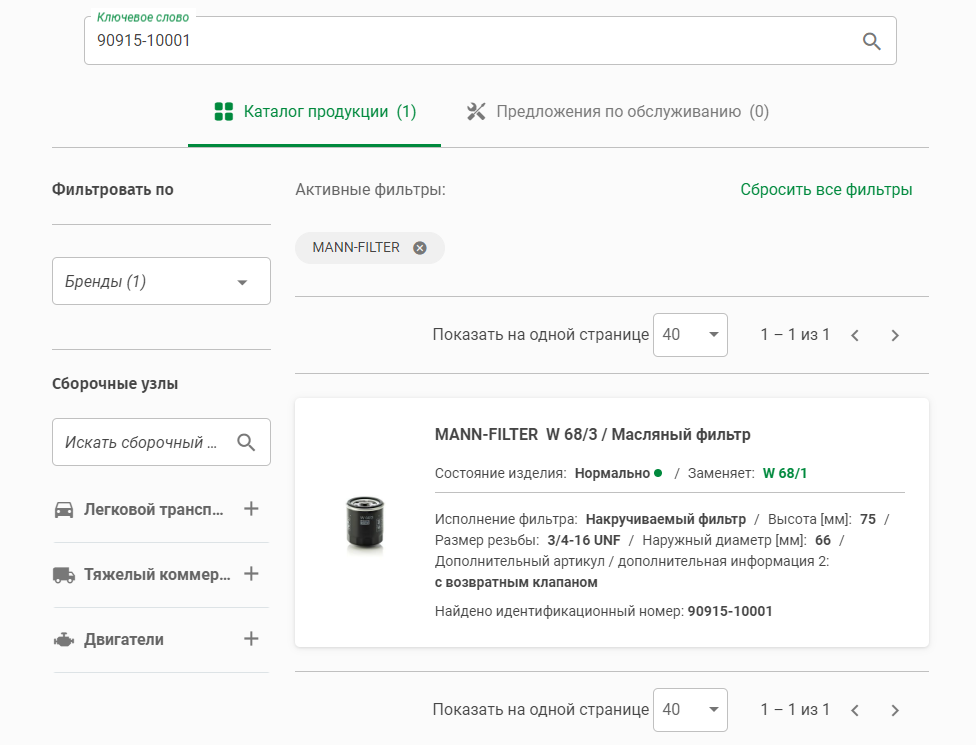
Task: Go to next page in bottom pagination
Action: [x=895, y=710]
